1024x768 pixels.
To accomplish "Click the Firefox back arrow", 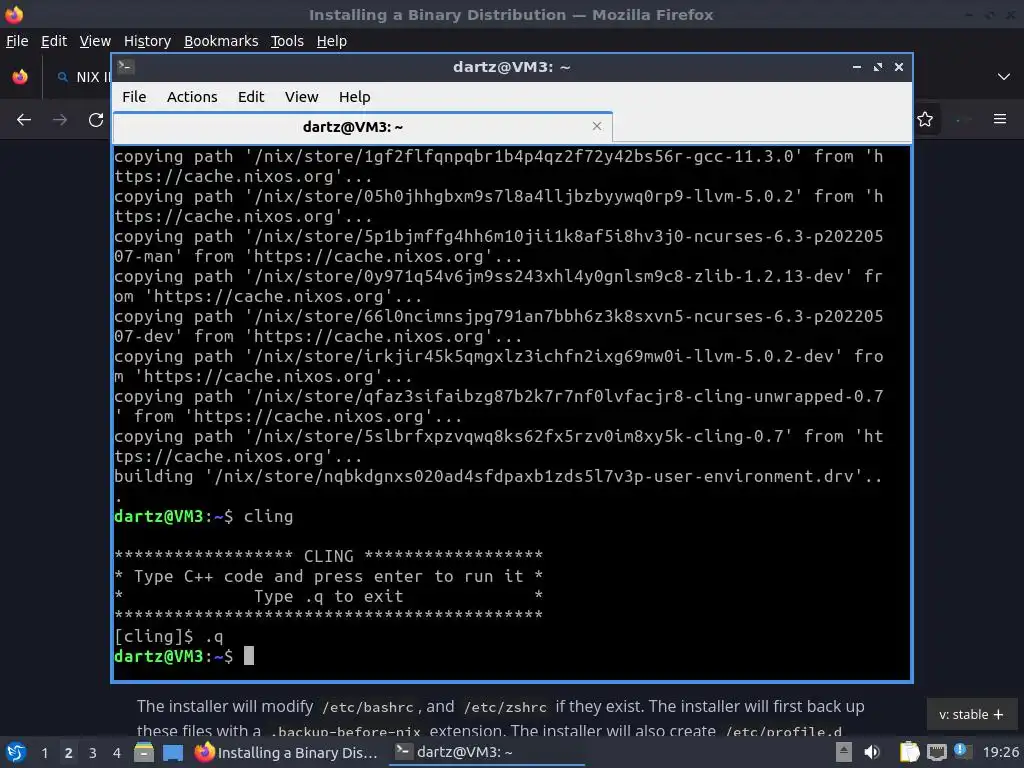I will click(x=24, y=120).
